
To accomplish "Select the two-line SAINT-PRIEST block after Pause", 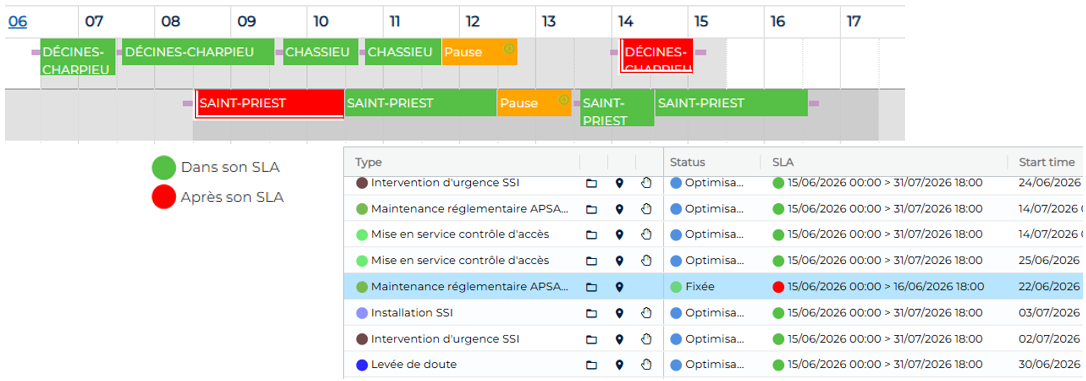I will click(617, 108).
